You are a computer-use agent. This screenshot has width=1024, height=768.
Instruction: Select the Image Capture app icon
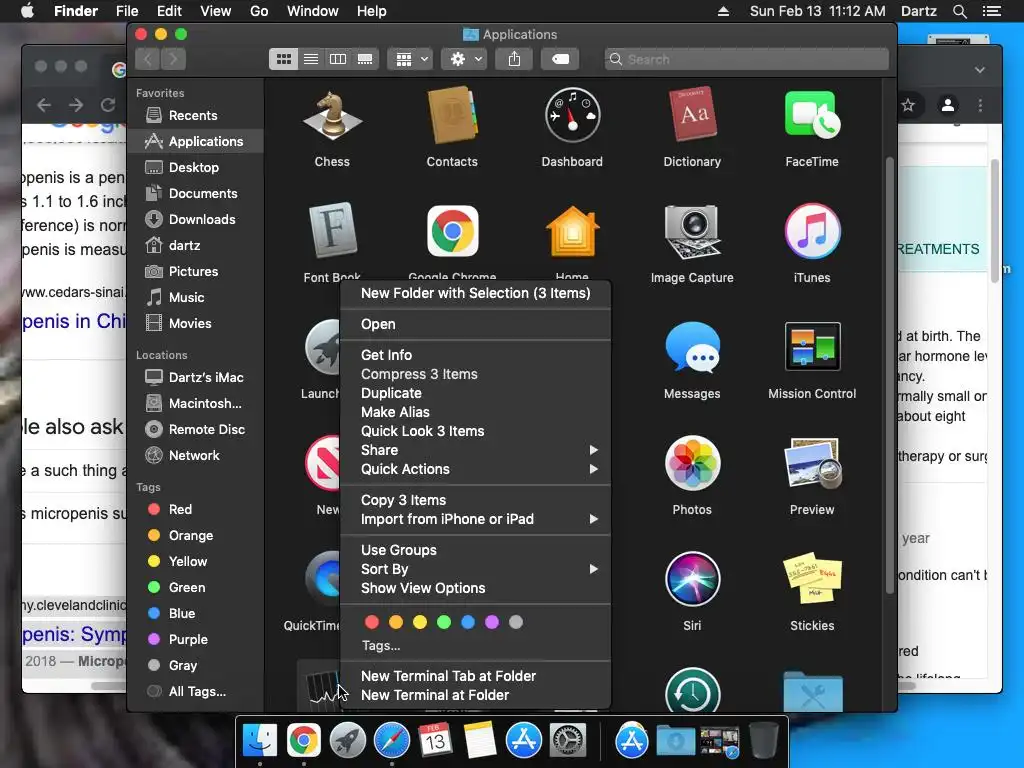coord(692,232)
